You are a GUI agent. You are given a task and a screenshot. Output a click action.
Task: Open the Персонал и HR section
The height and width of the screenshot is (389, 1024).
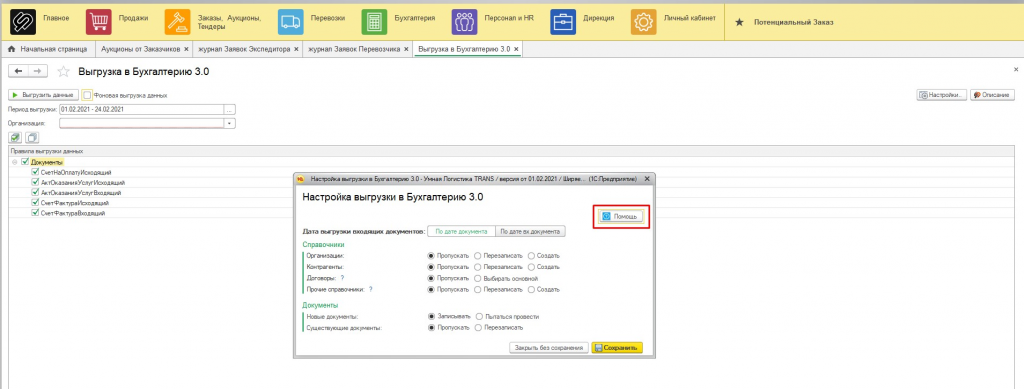point(464,22)
